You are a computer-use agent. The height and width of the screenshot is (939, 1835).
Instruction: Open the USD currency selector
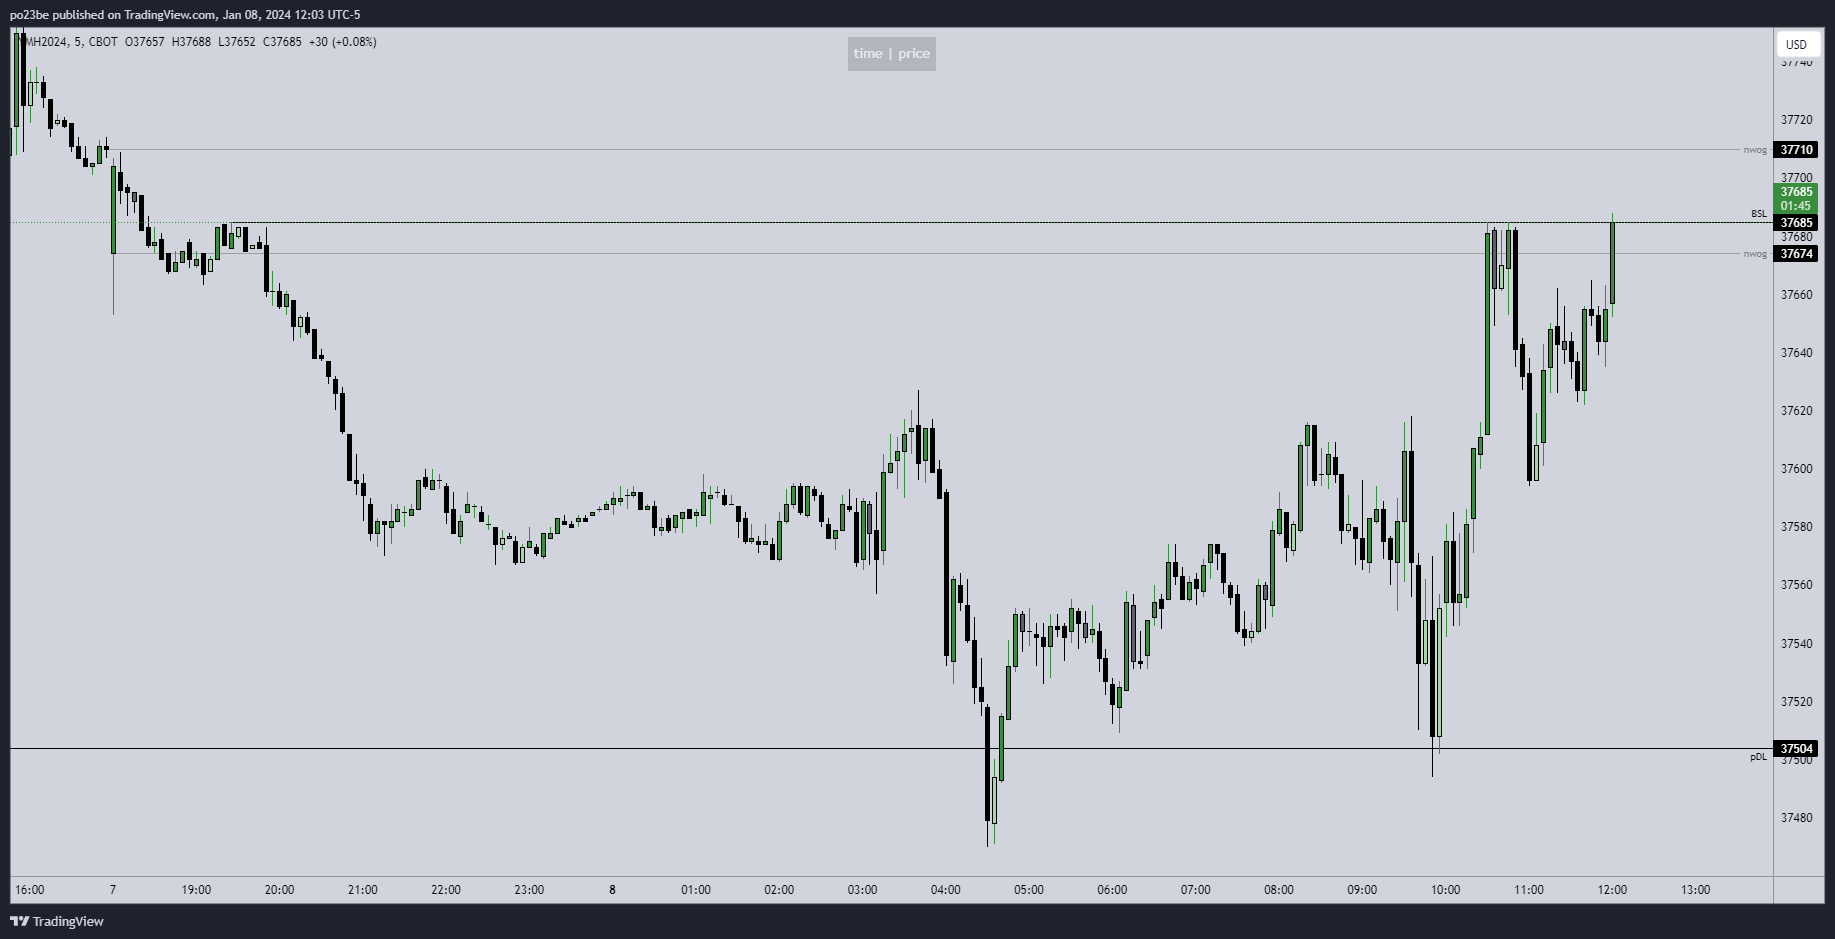tap(1797, 44)
